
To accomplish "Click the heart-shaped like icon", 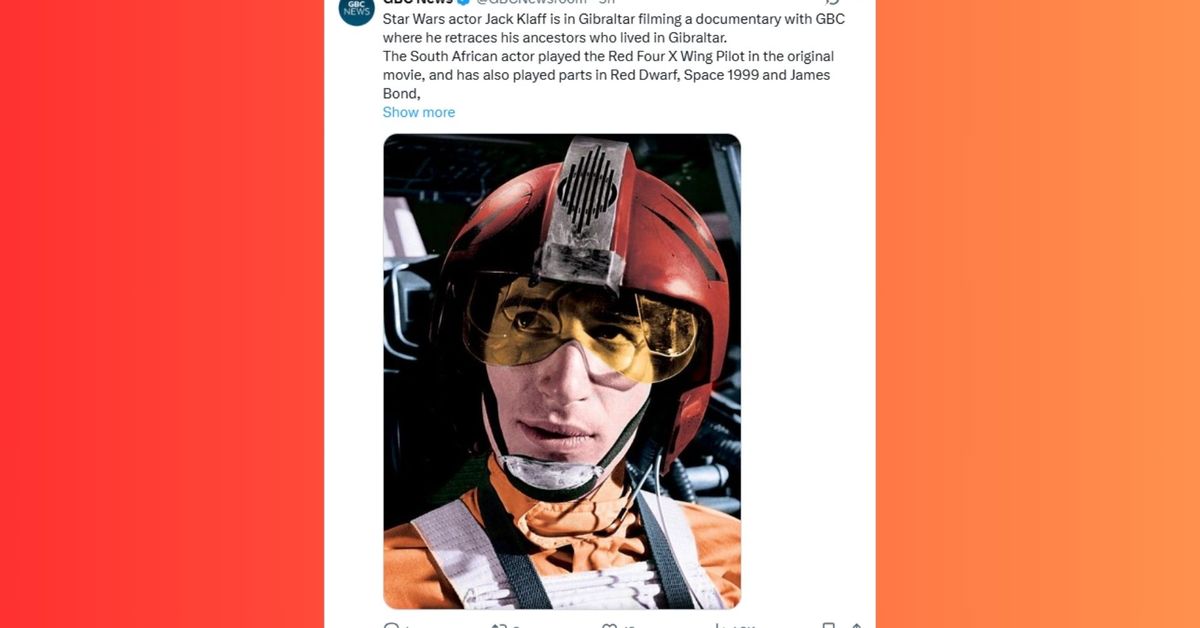I will [608, 625].
